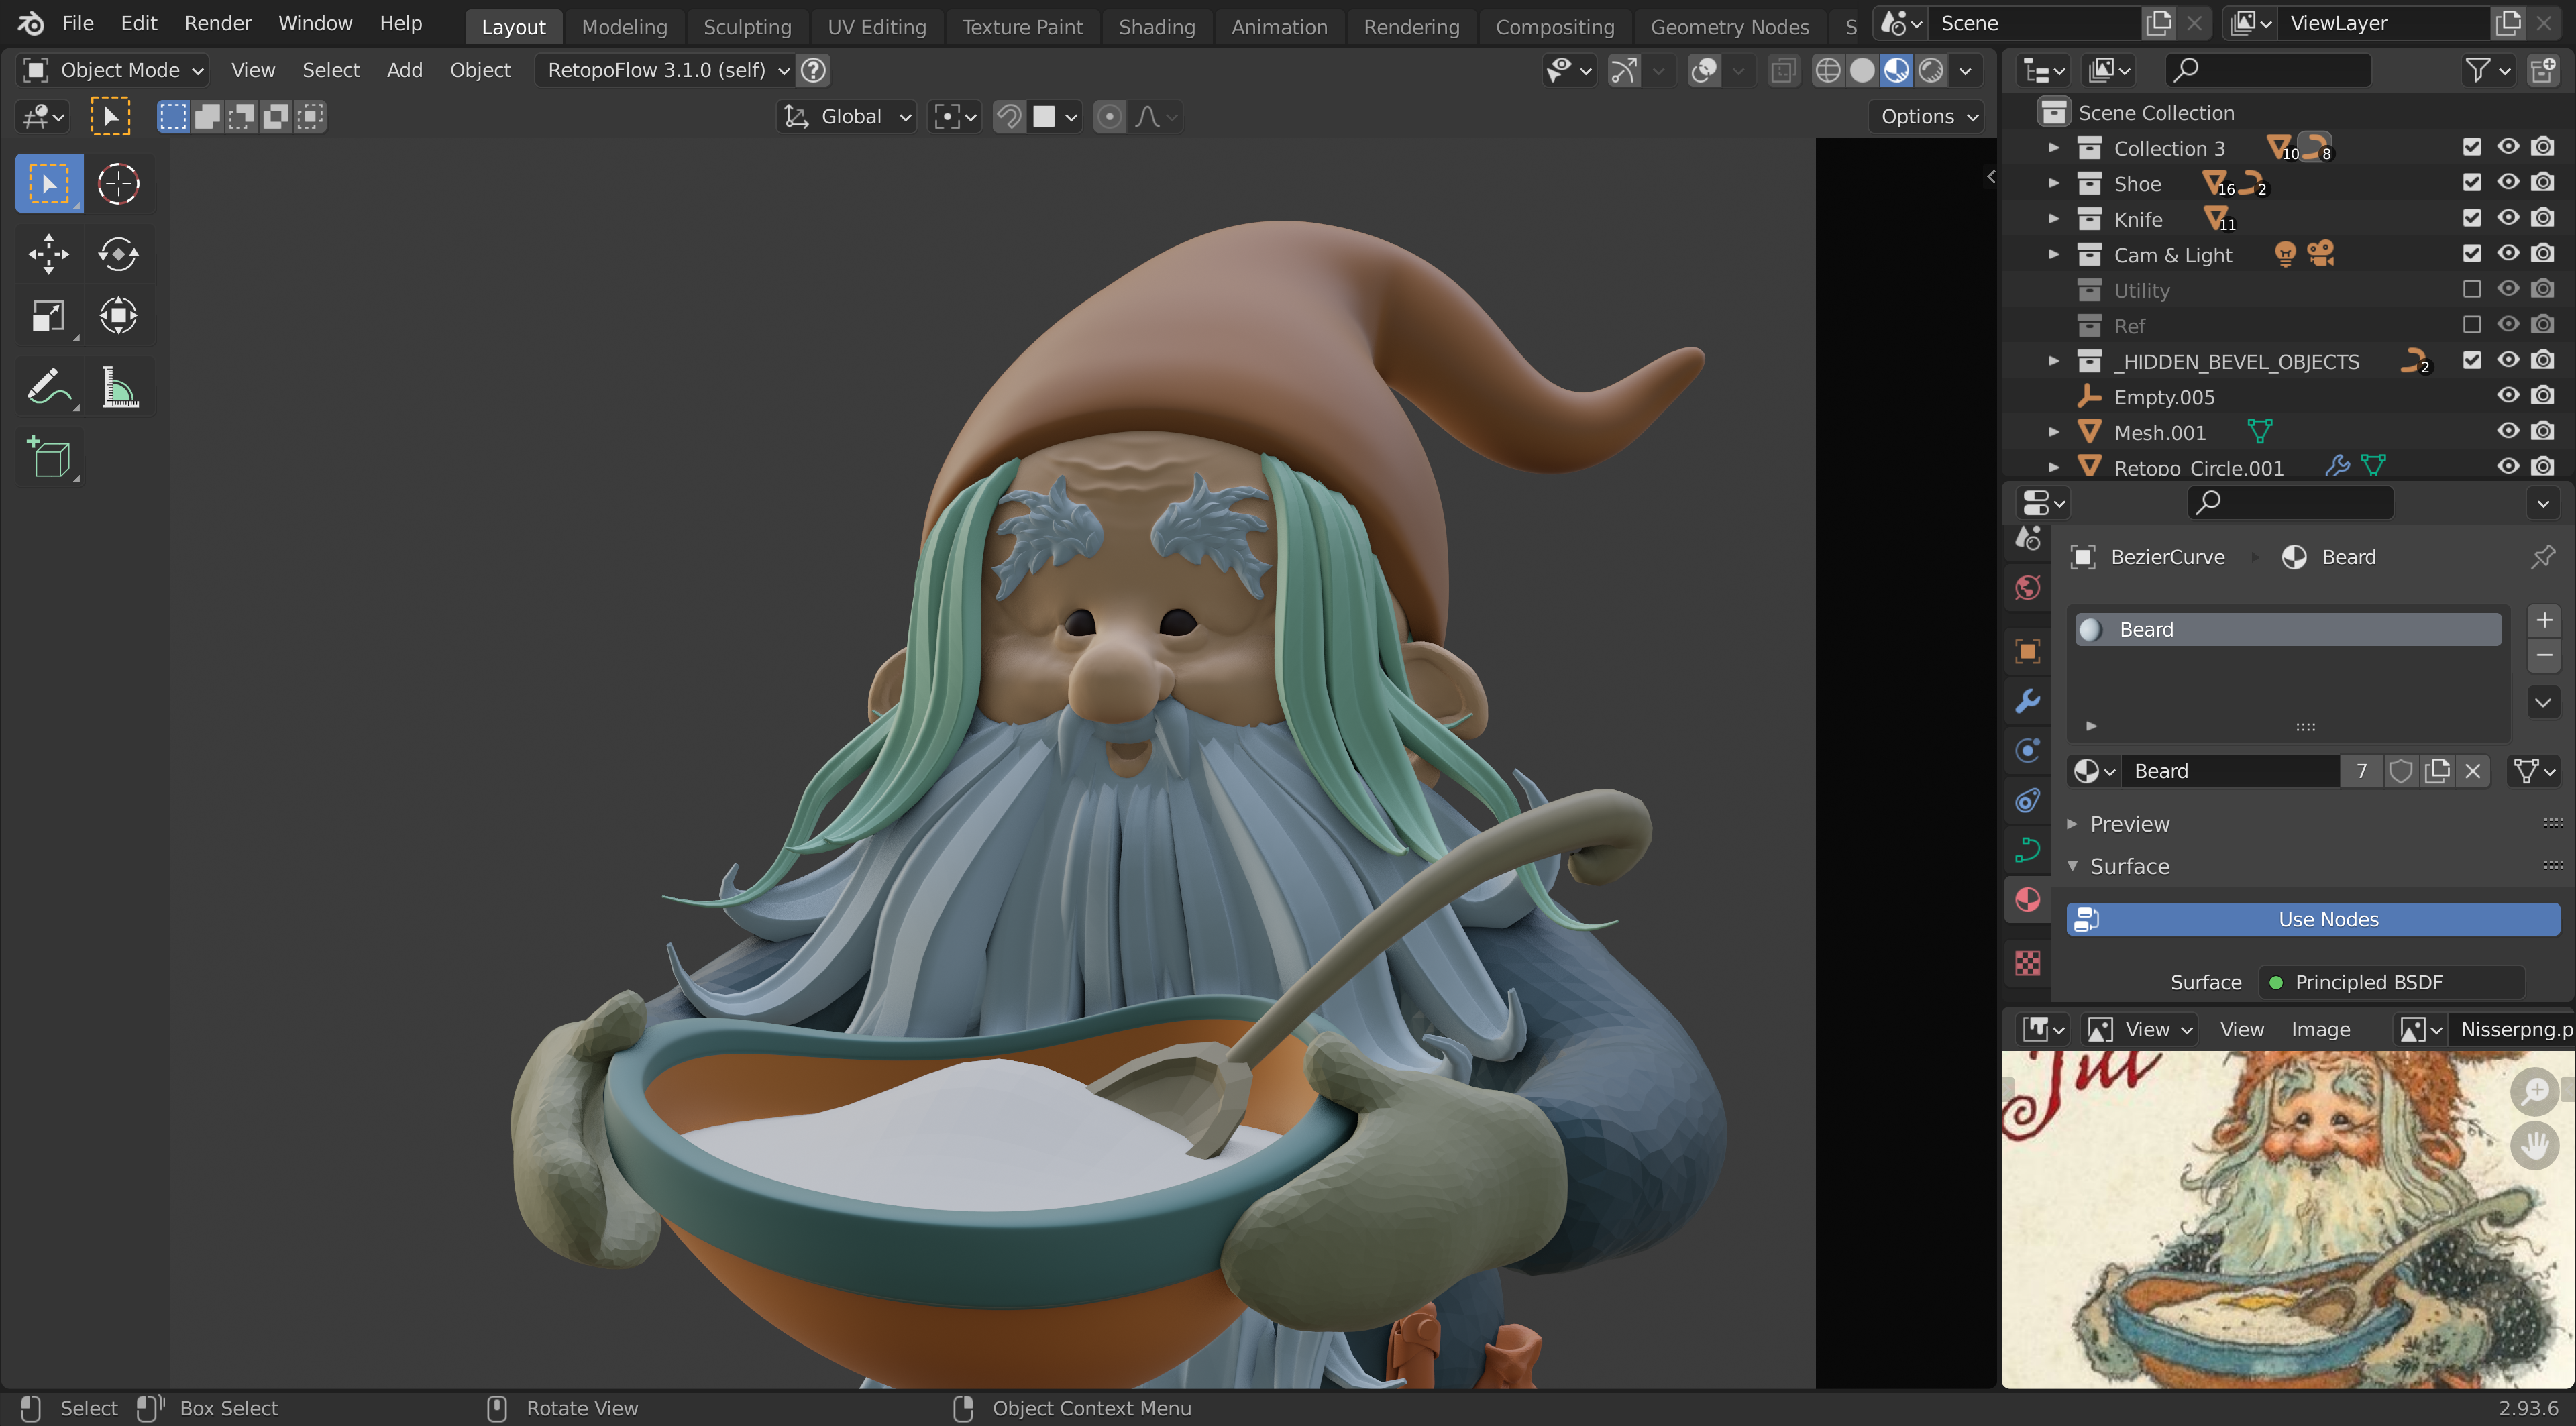Select the Scale tool
This screenshot has width=2576, height=1426.
pyautogui.click(x=48, y=316)
